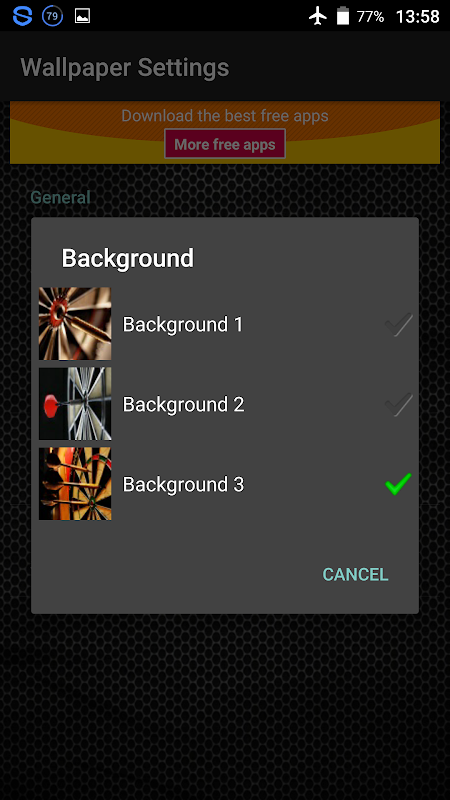Tap the 13:58 clock in status bar
The width and height of the screenshot is (450, 800).
(417, 16)
